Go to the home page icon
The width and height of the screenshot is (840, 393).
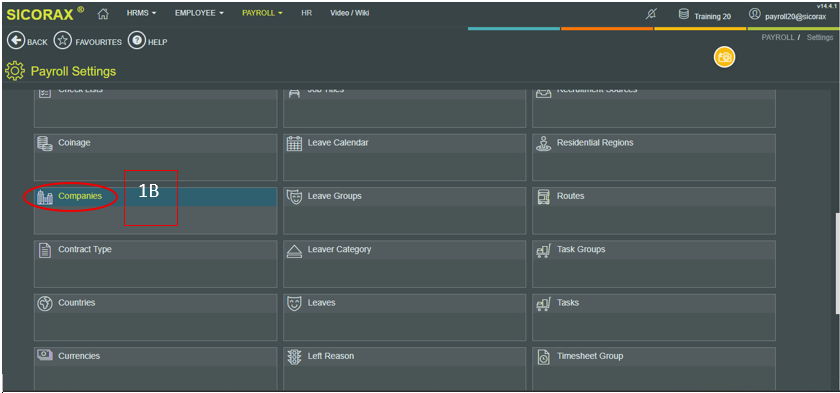103,14
